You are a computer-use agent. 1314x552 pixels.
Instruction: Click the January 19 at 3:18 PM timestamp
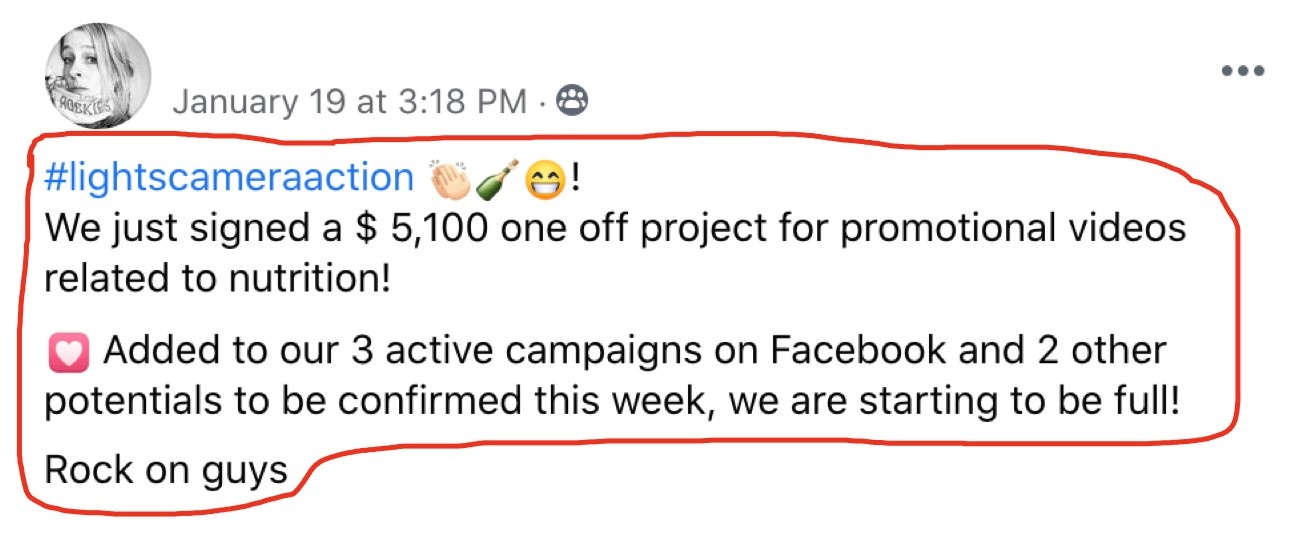point(349,101)
